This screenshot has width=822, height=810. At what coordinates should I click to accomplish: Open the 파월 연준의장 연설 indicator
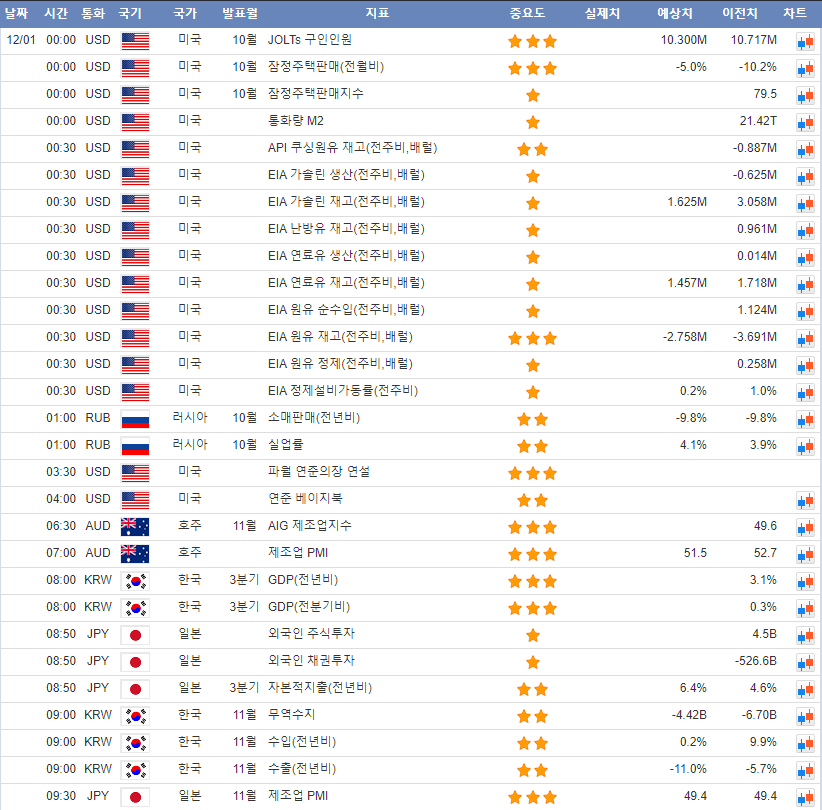click(x=319, y=471)
